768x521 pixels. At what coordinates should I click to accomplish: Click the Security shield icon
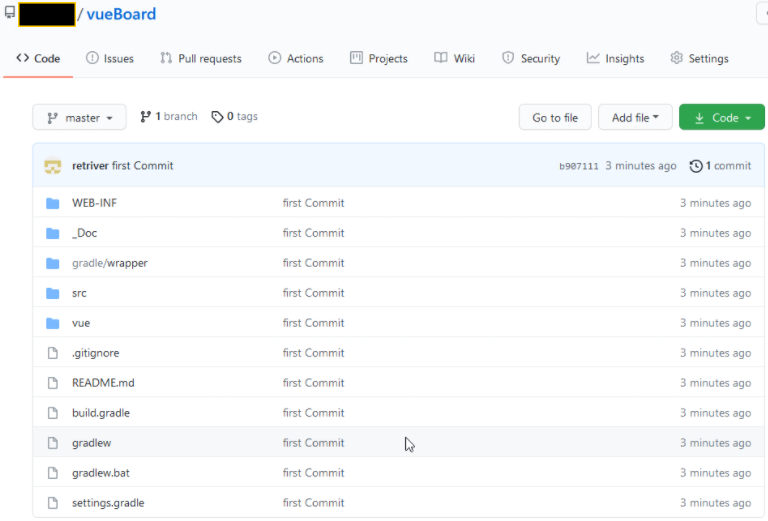point(508,58)
